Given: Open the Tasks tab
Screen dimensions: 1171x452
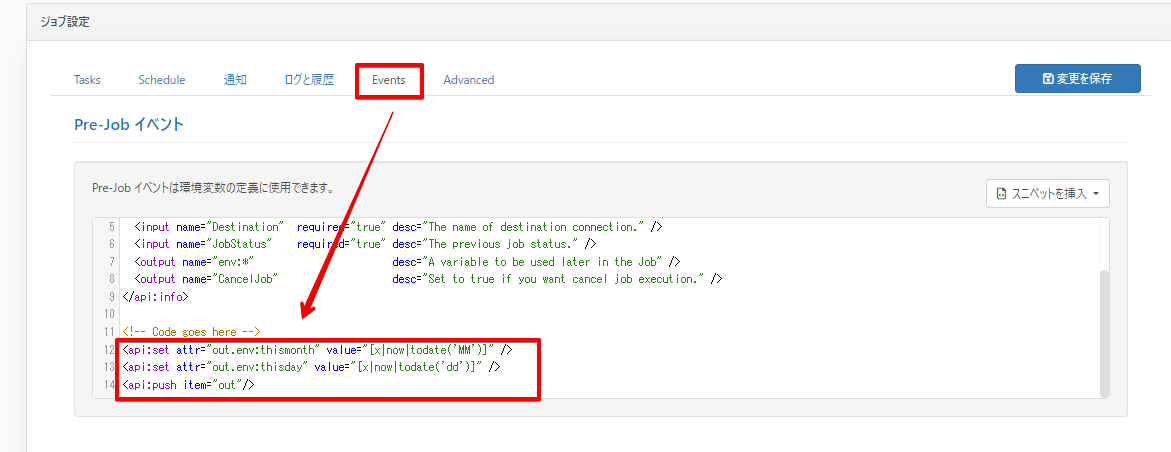Looking at the screenshot, I should tap(87, 80).
